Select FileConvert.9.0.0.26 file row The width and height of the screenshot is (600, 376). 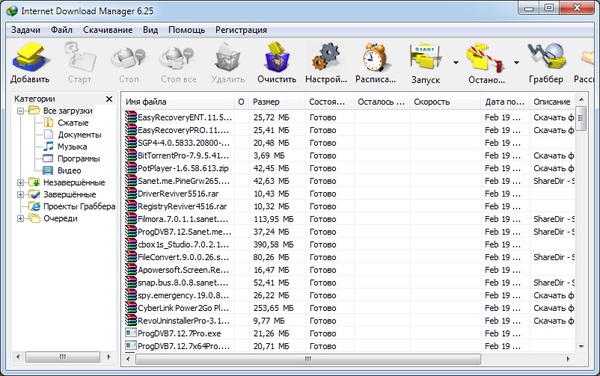tap(349, 257)
